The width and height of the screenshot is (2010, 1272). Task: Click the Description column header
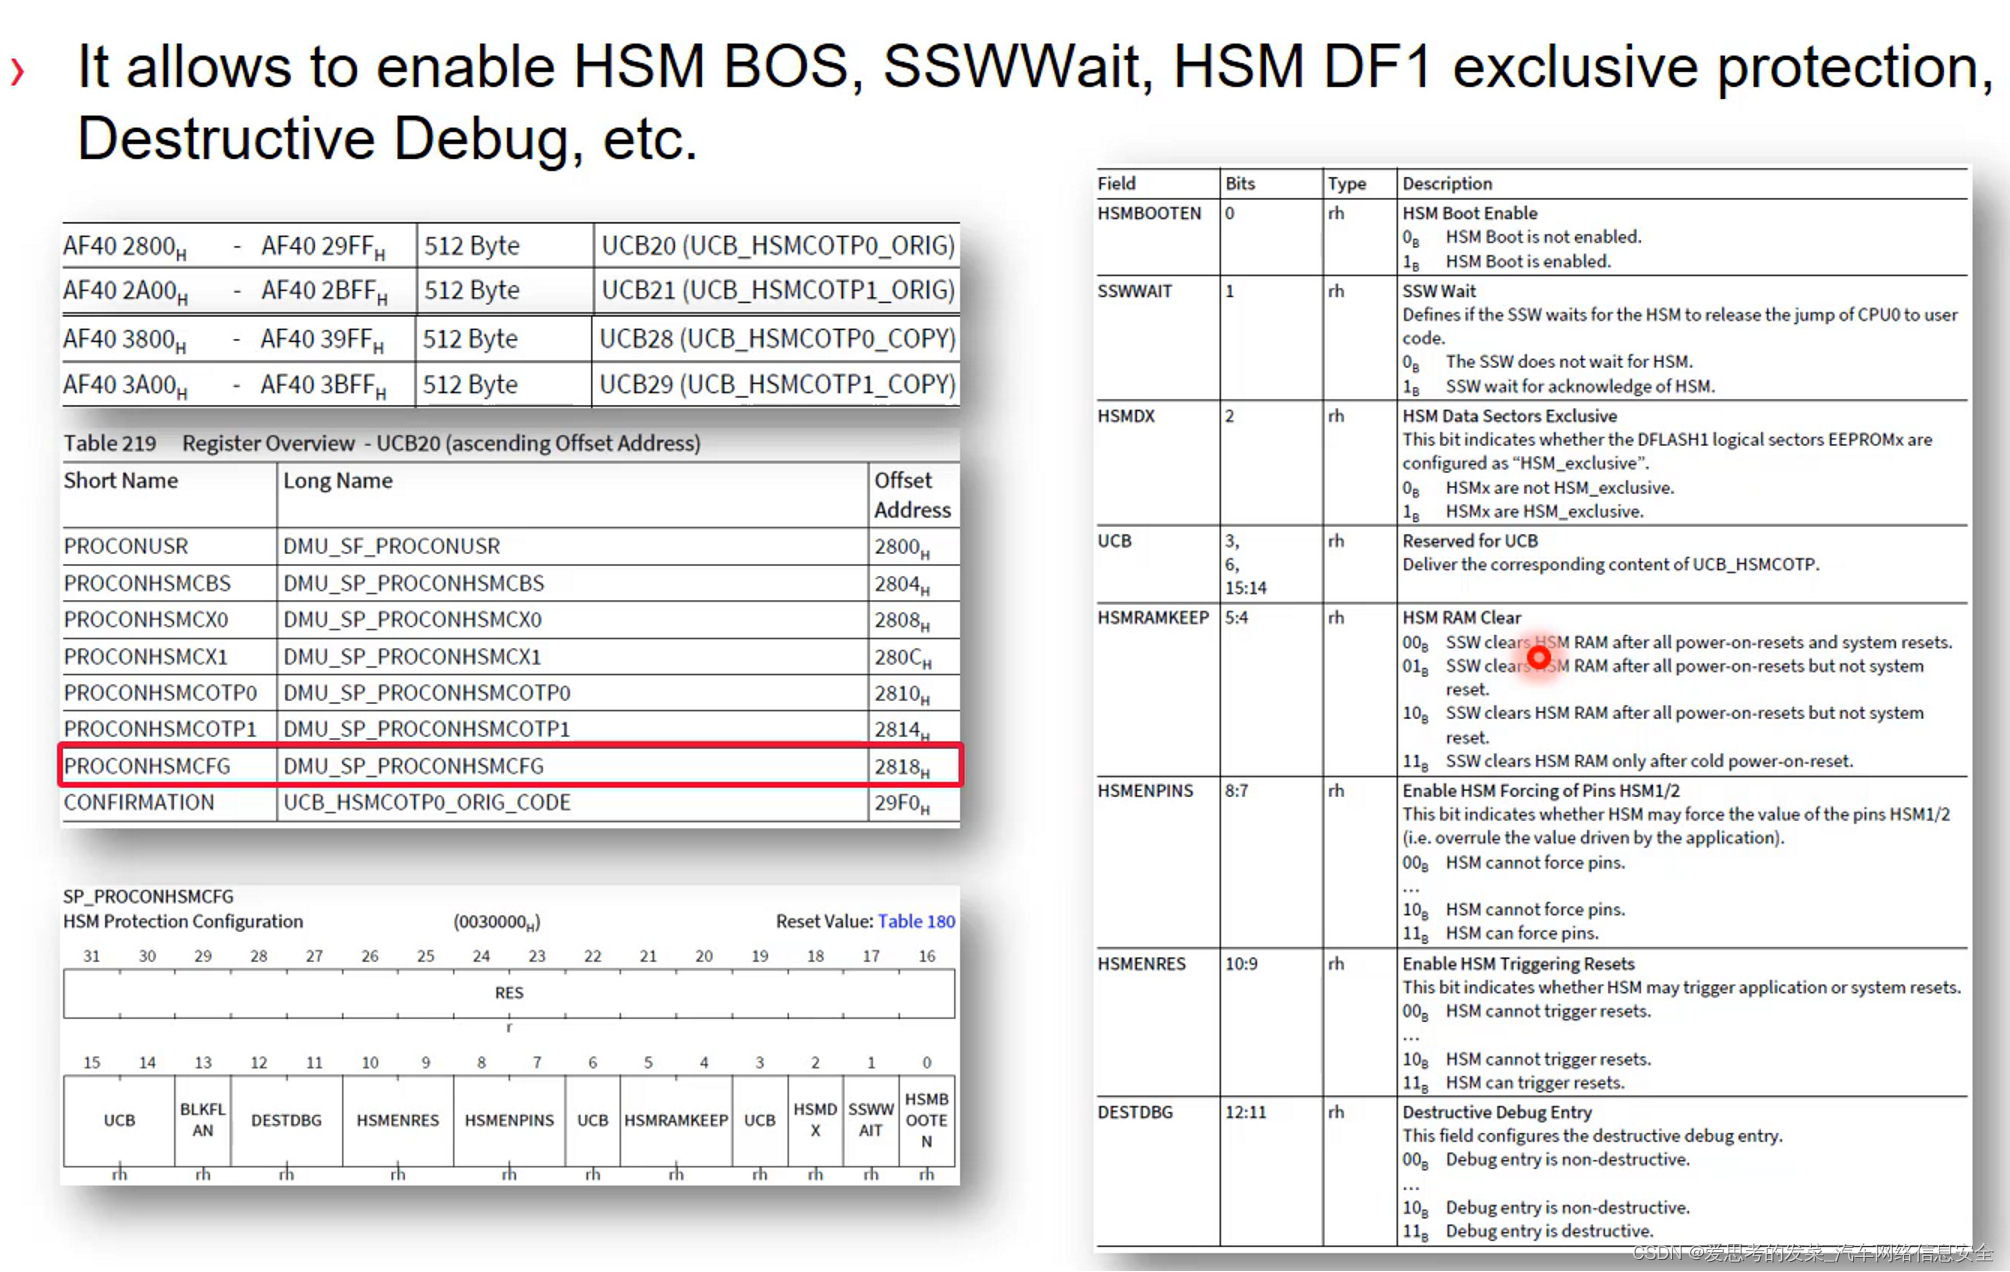pos(1446,183)
